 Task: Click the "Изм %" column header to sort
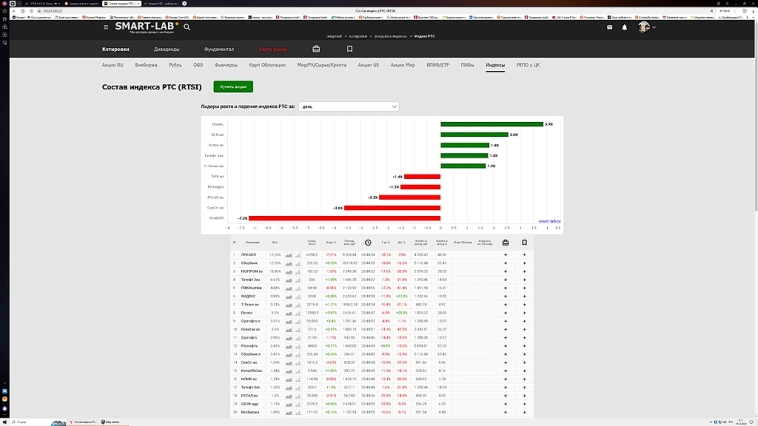click(x=331, y=242)
